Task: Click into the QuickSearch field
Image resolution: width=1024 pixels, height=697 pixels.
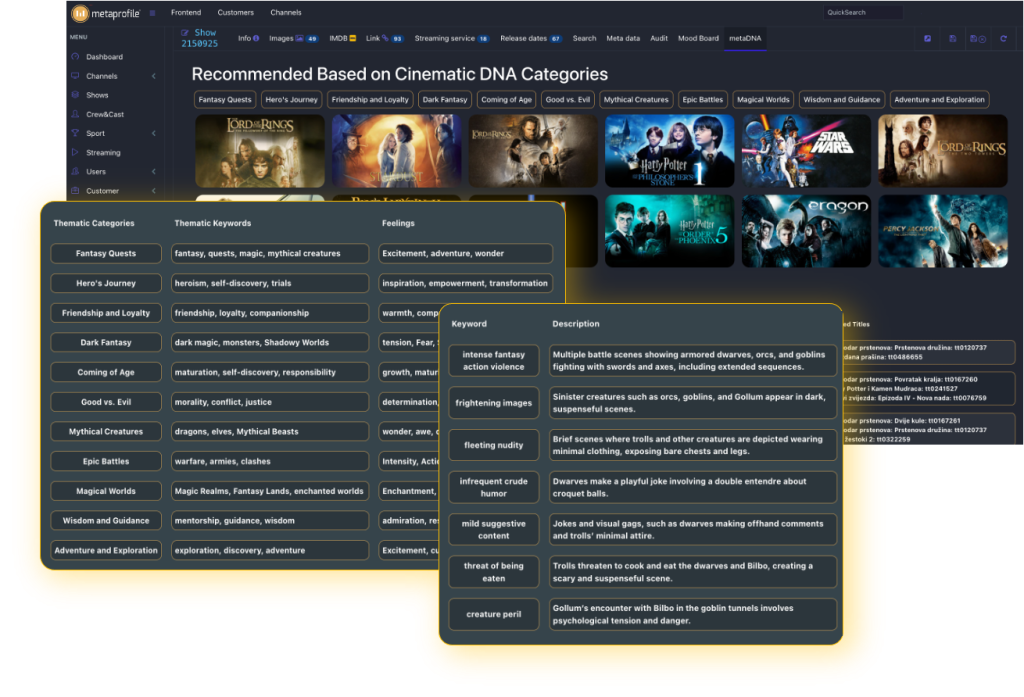Action: (x=863, y=12)
